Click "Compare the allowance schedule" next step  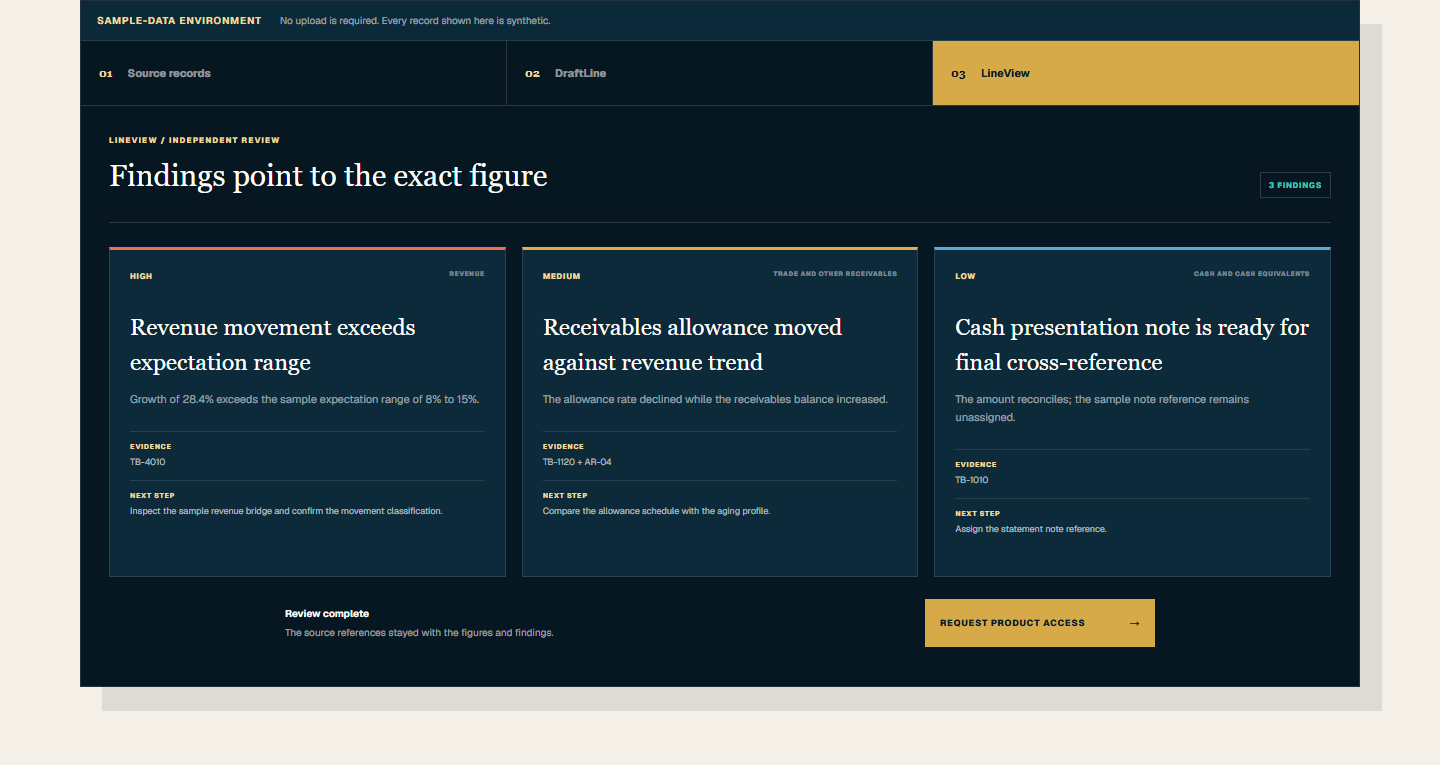pyautogui.click(x=656, y=511)
